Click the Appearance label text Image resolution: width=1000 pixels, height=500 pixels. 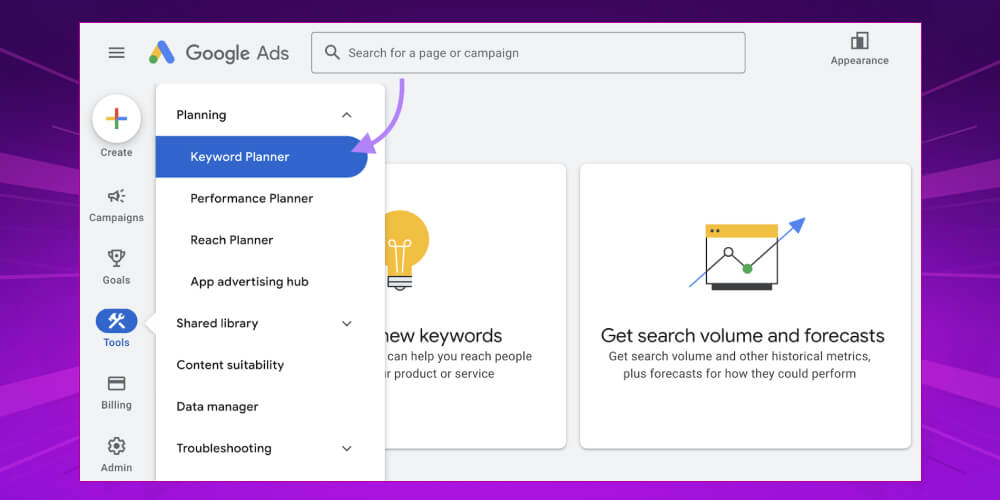859,61
